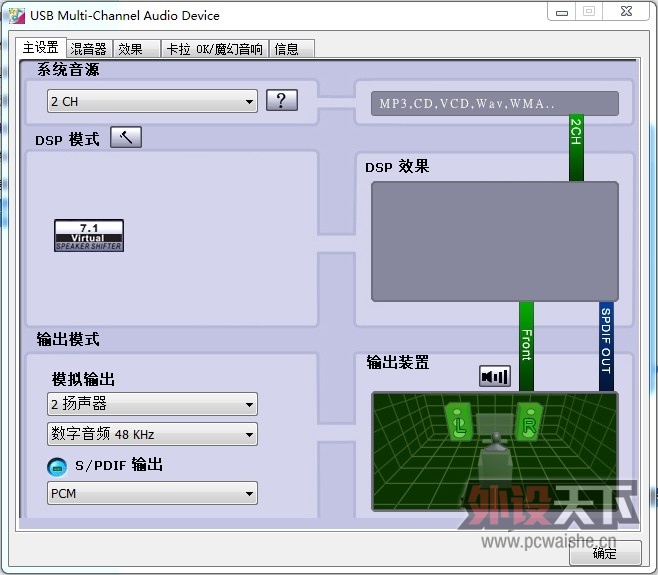Click the DSP 效果 panel display
658x575 pixels.
(495, 241)
